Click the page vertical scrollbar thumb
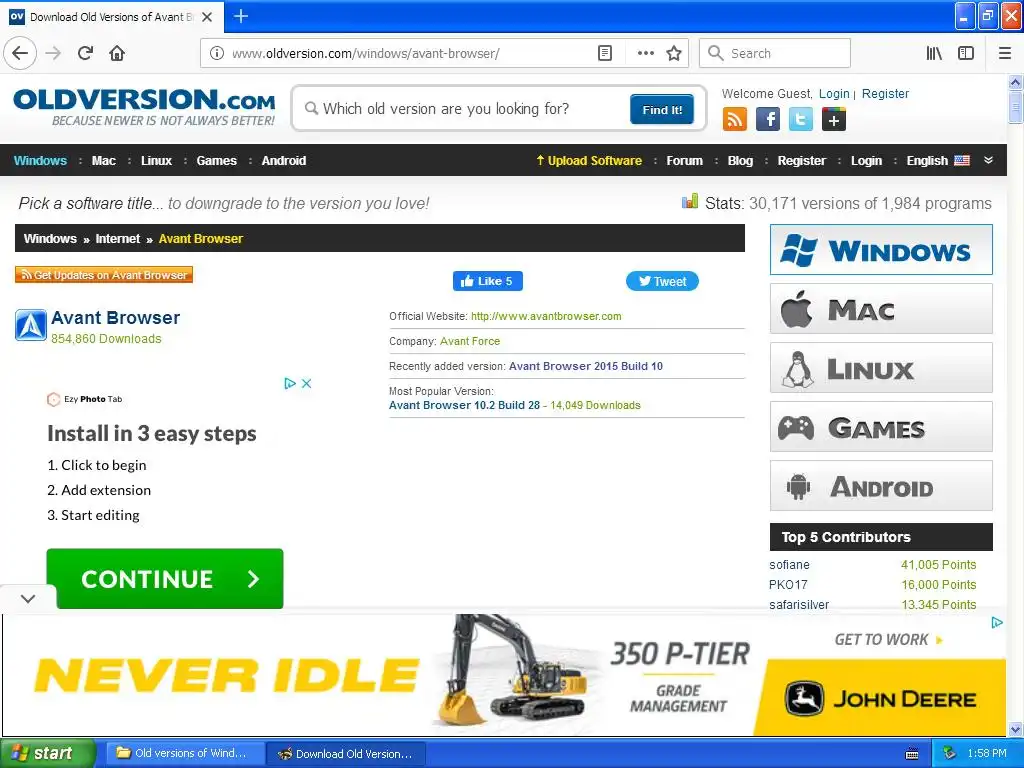The height and width of the screenshot is (768, 1024). tap(1015, 108)
